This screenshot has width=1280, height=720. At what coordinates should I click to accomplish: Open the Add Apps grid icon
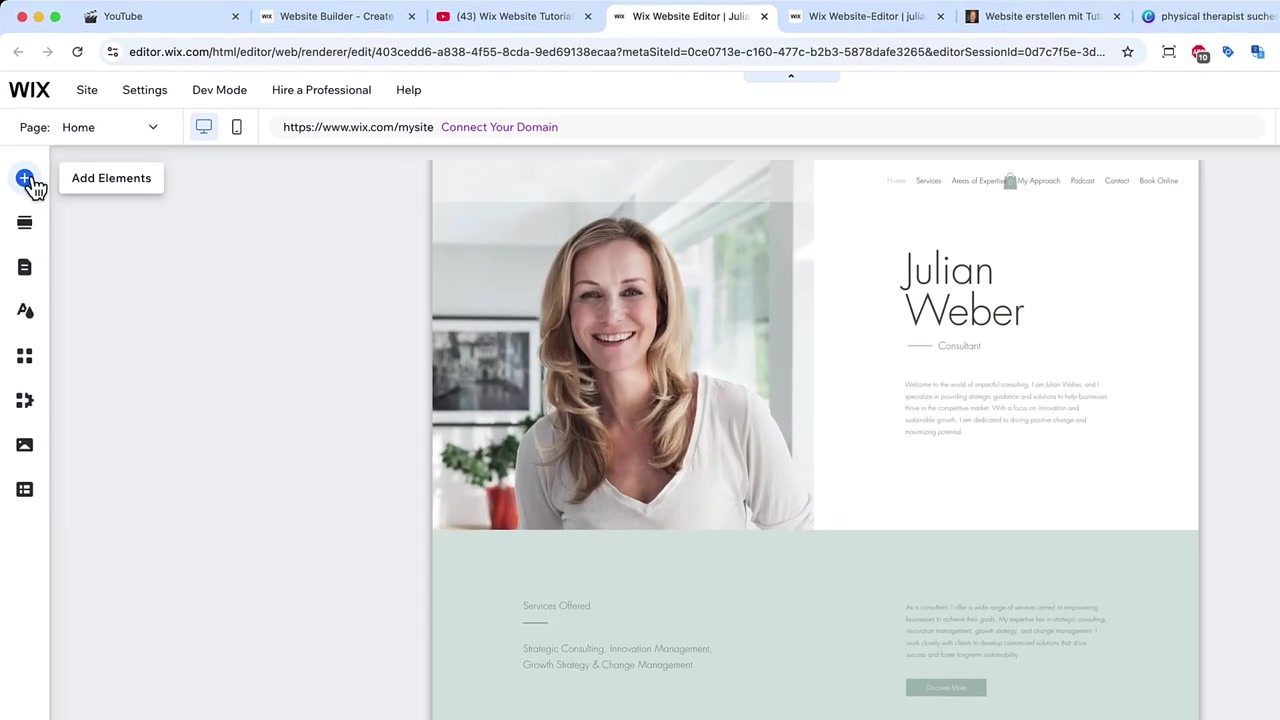tap(25, 356)
